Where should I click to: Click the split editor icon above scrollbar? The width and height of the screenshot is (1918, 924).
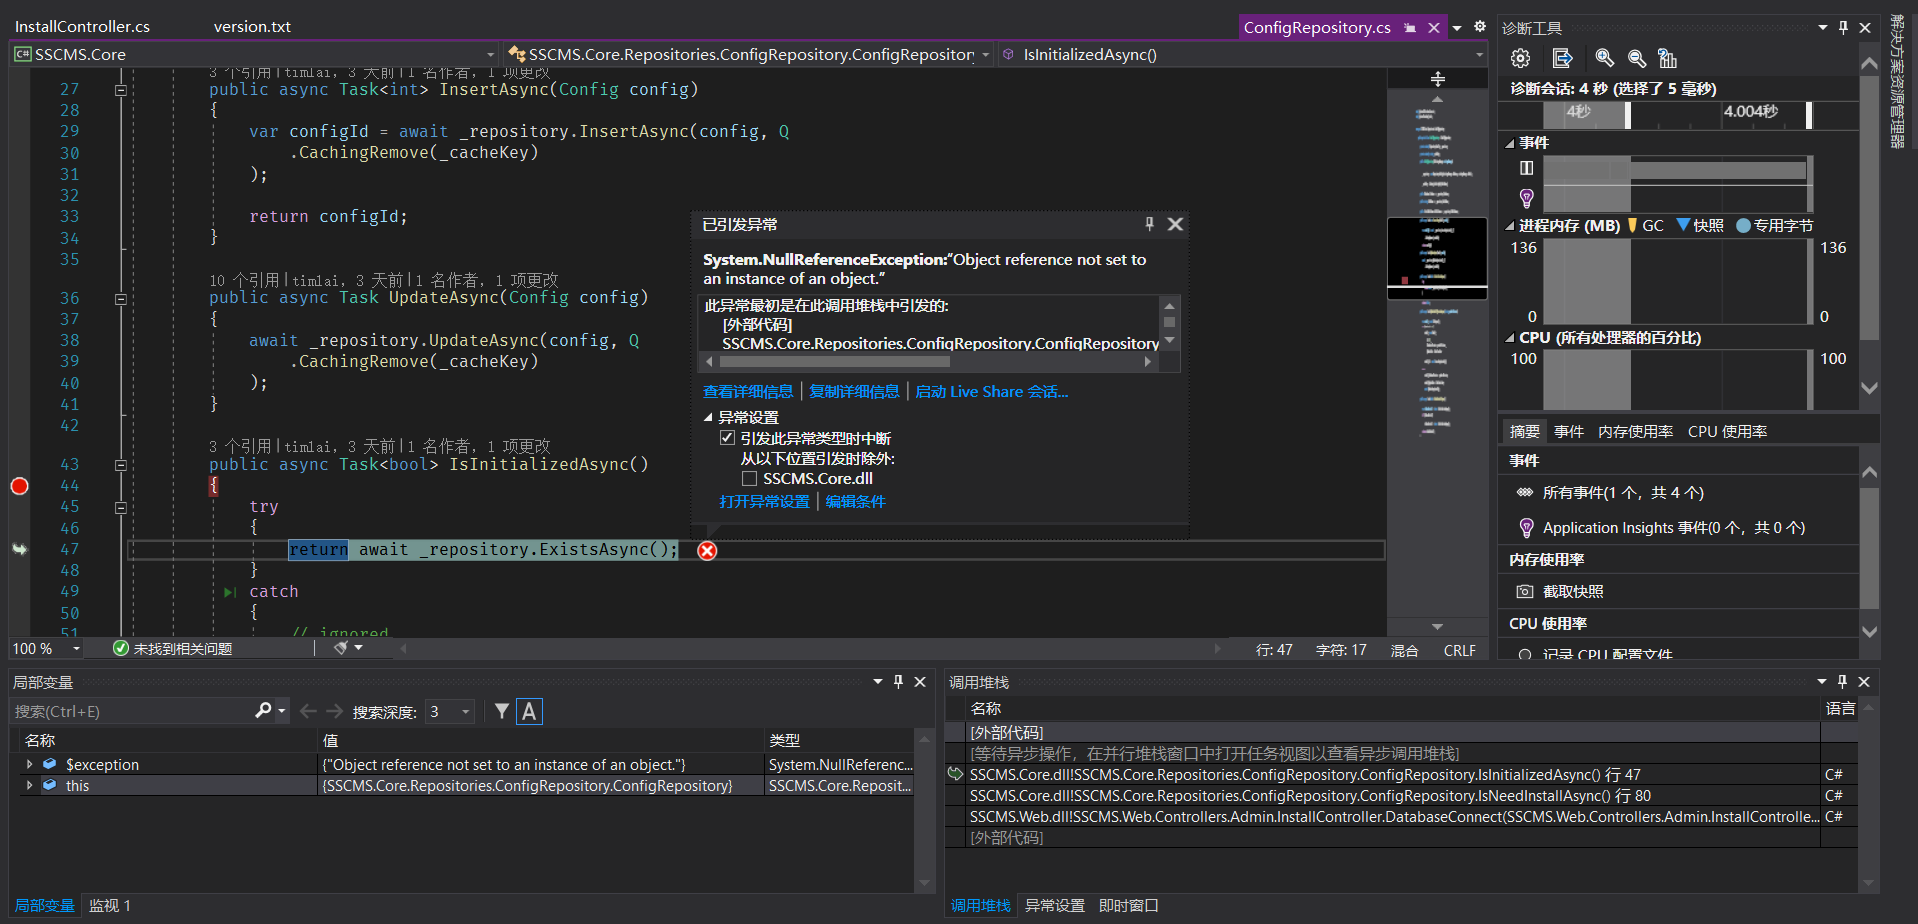pyautogui.click(x=1437, y=79)
